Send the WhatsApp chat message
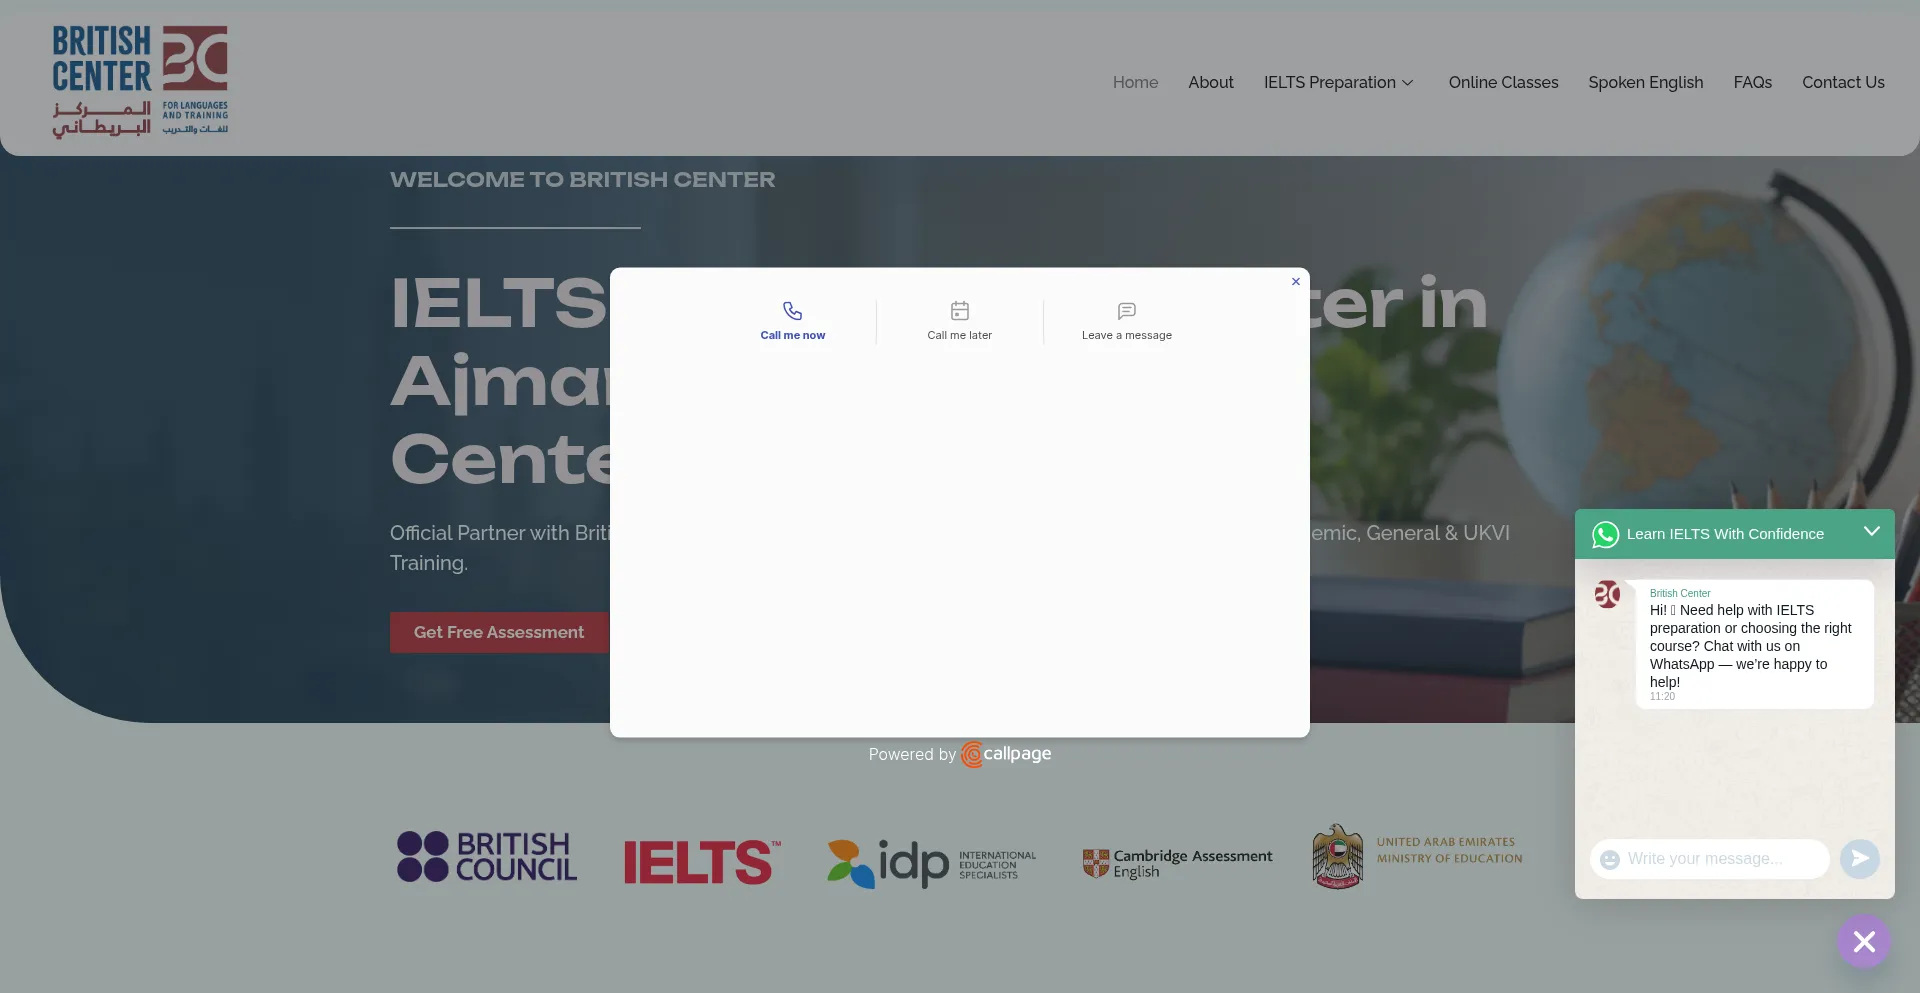 point(1860,859)
